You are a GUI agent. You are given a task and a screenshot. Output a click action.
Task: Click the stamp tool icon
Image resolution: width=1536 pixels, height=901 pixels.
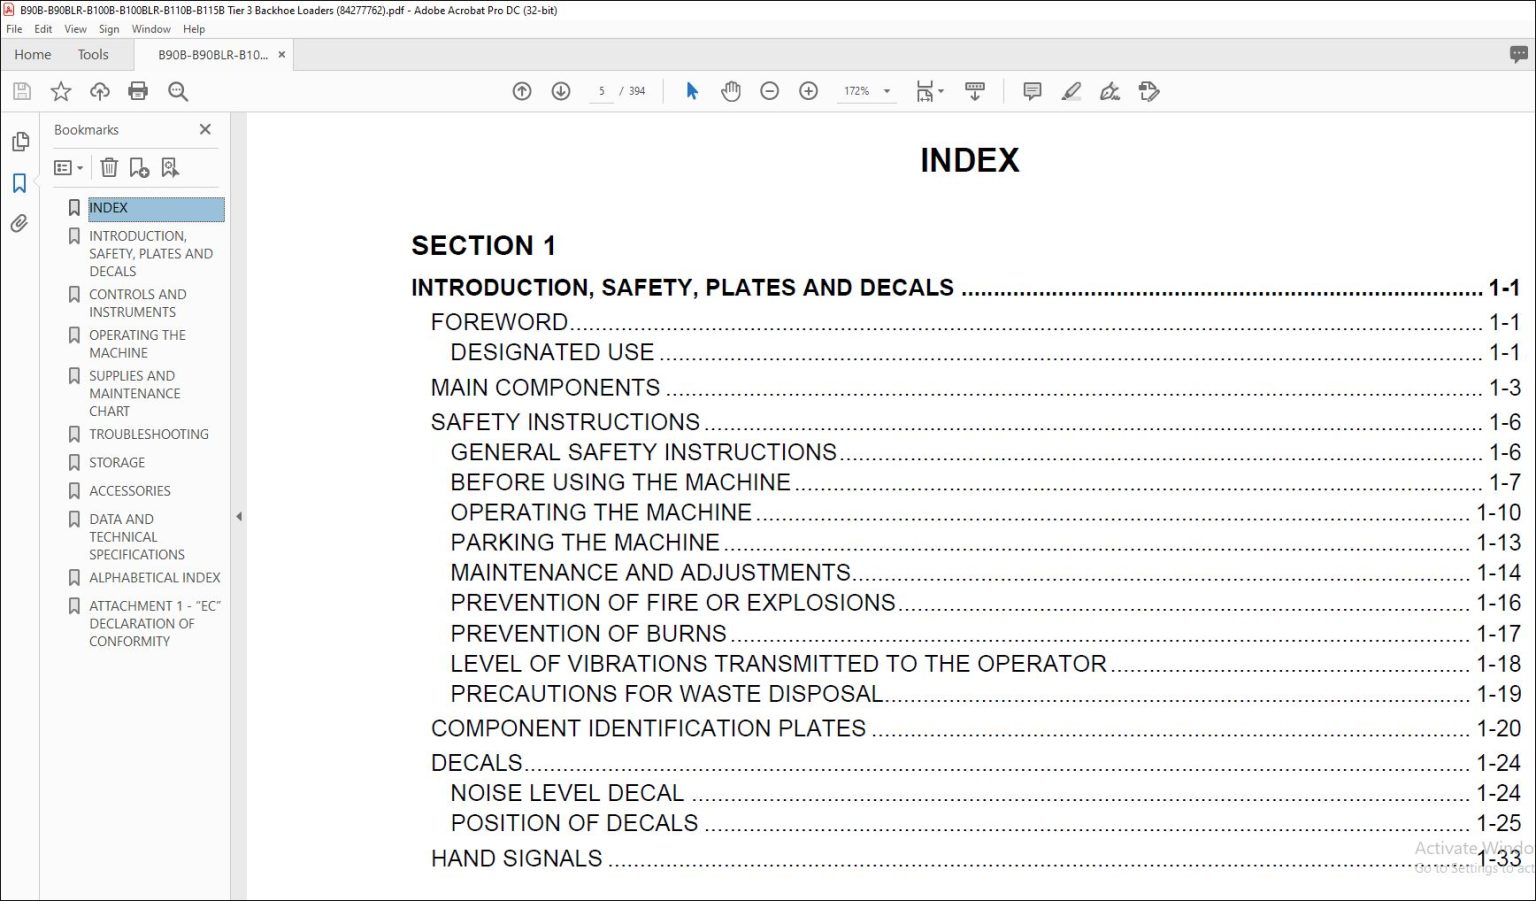click(1149, 91)
